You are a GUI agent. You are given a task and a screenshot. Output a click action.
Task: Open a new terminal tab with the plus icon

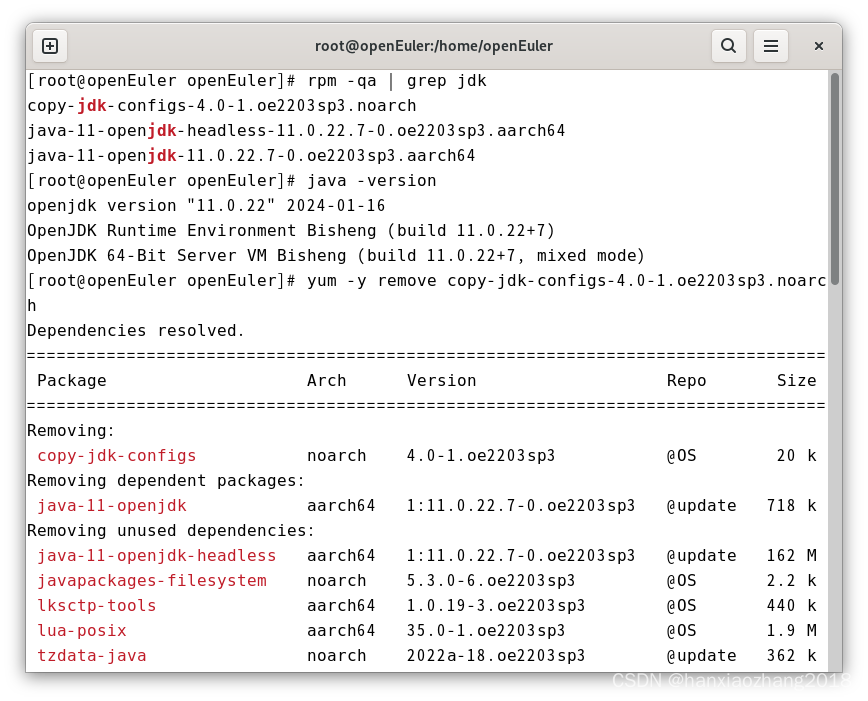(x=50, y=46)
